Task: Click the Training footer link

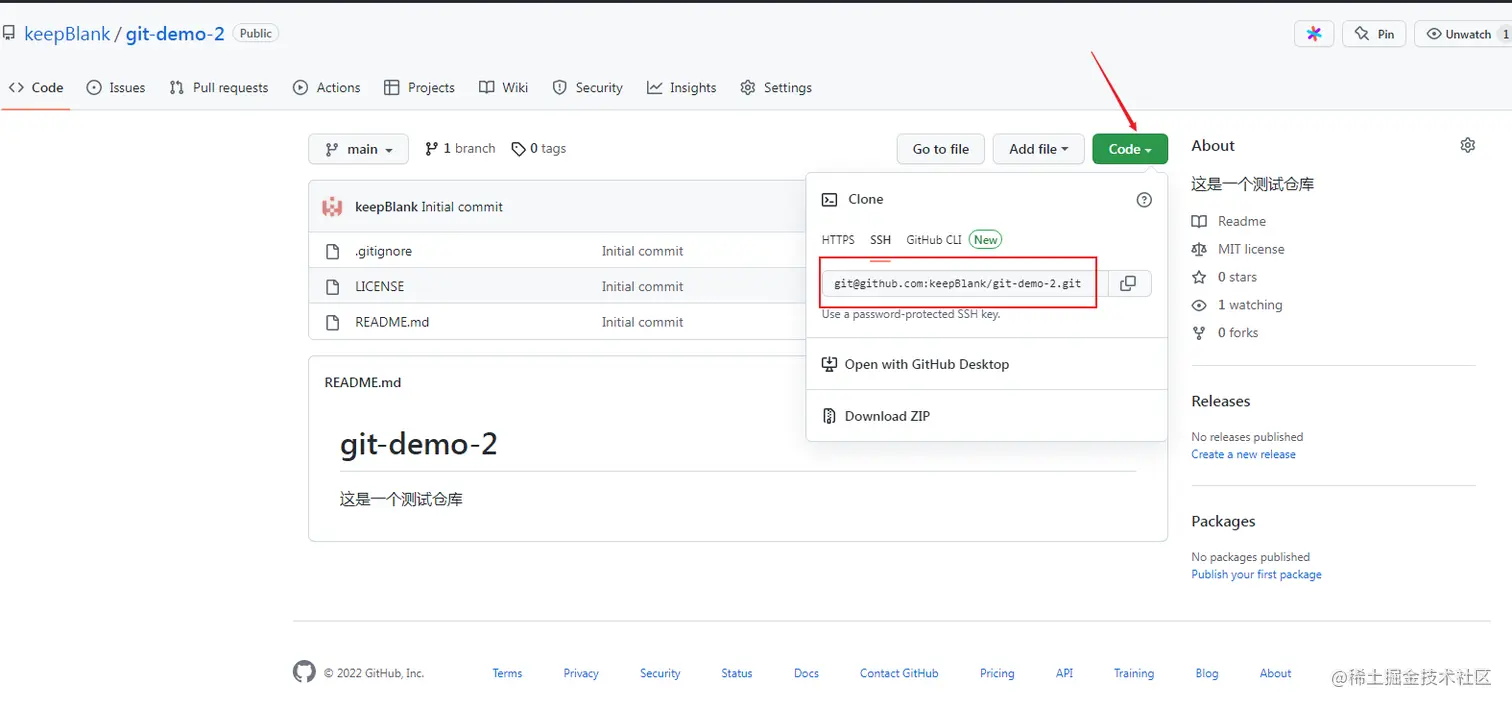Action: (1134, 673)
